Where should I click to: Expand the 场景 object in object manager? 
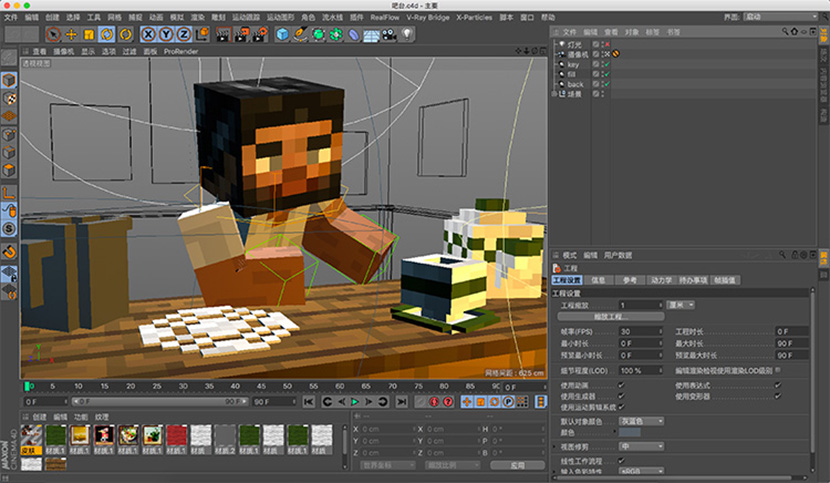click(554, 94)
